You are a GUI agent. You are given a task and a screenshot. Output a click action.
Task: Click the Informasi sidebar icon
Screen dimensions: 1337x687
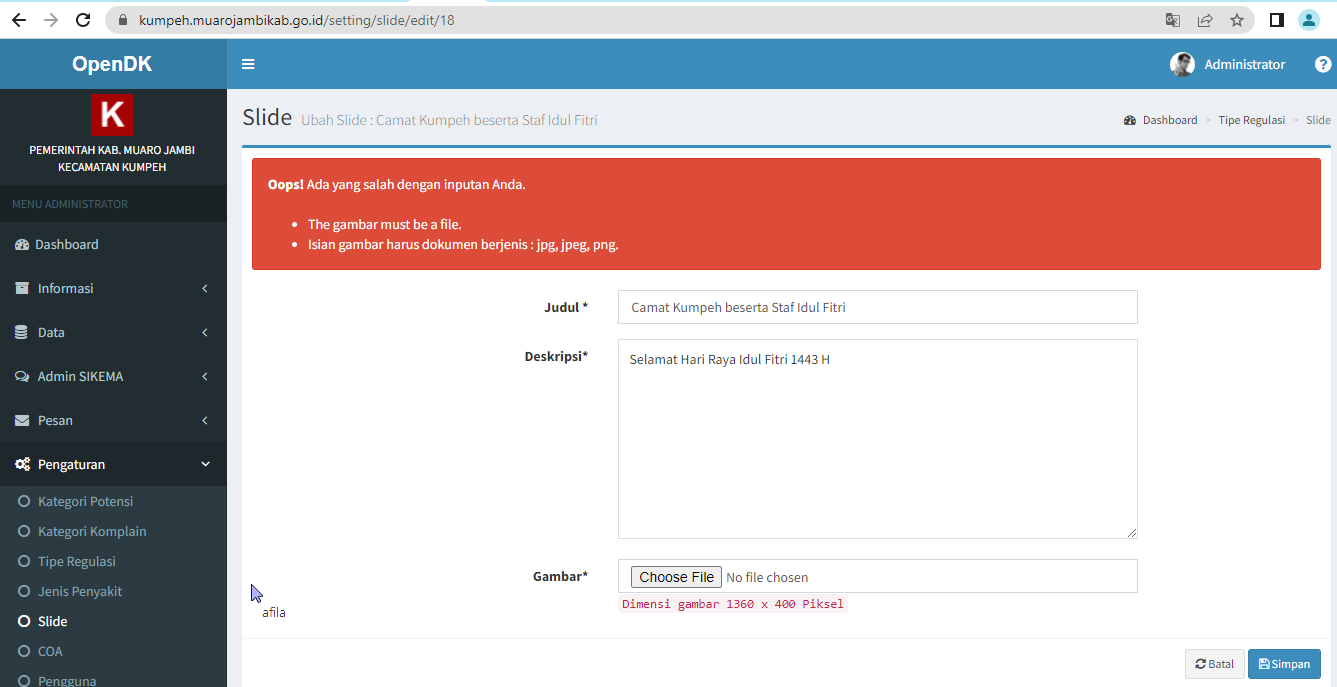tap(21, 288)
